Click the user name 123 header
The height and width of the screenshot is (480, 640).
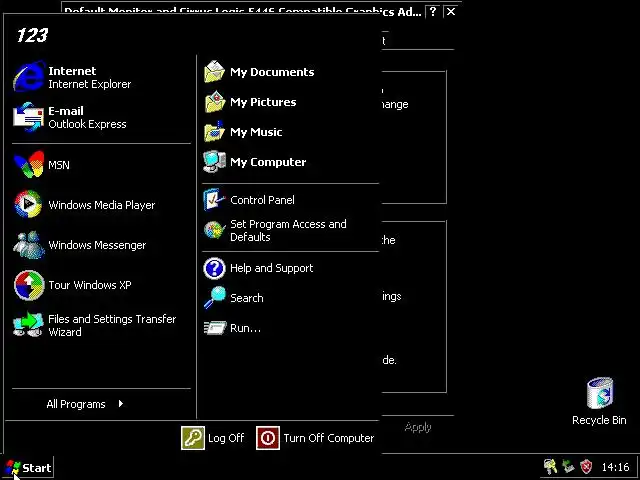click(32, 35)
